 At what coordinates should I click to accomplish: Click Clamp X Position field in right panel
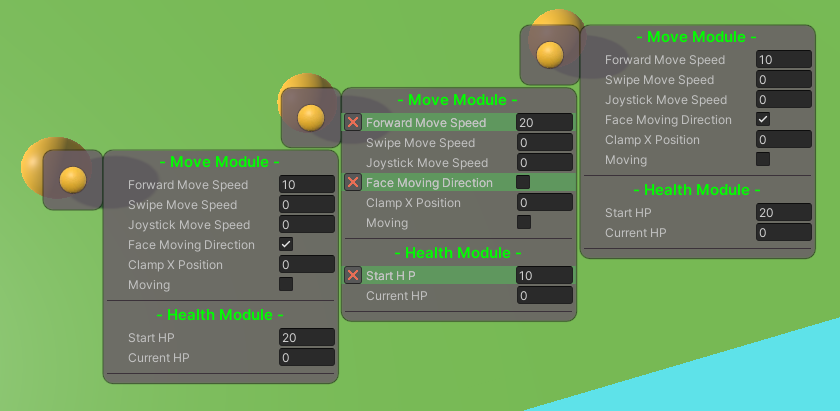(x=784, y=139)
